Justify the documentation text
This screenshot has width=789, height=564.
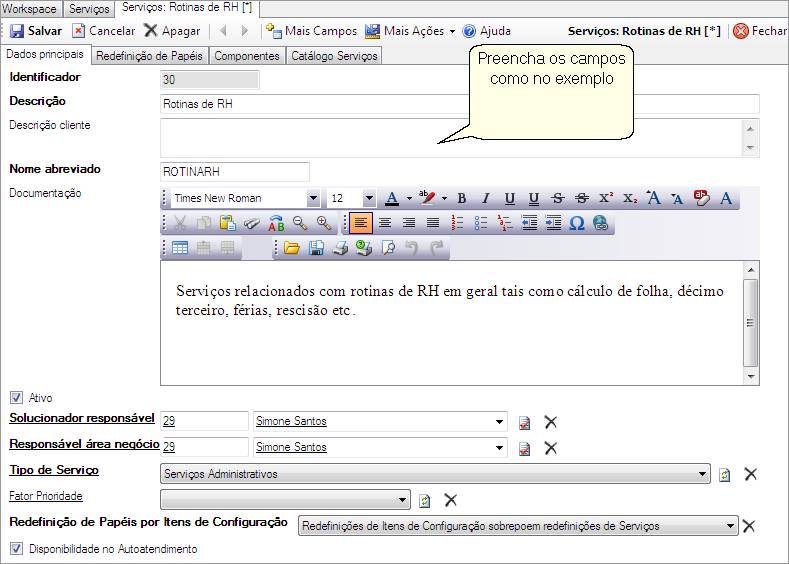click(433, 223)
